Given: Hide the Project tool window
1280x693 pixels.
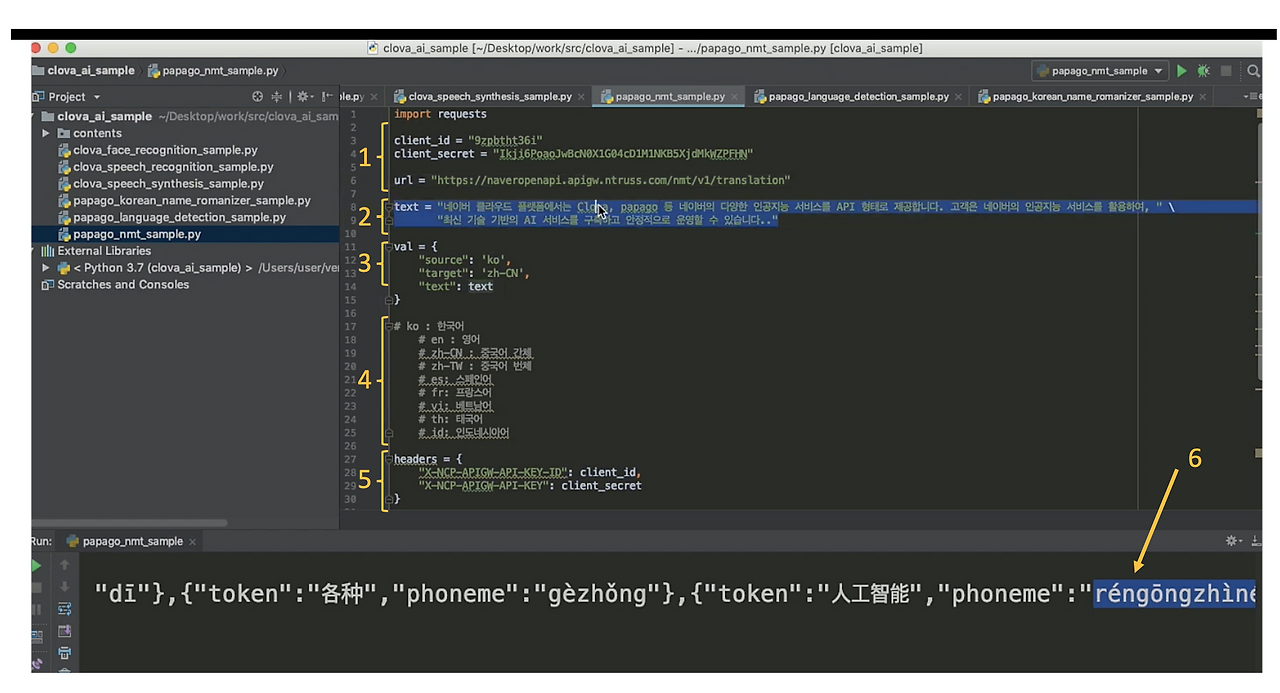Looking at the screenshot, I should pyautogui.click(x=327, y=97).
